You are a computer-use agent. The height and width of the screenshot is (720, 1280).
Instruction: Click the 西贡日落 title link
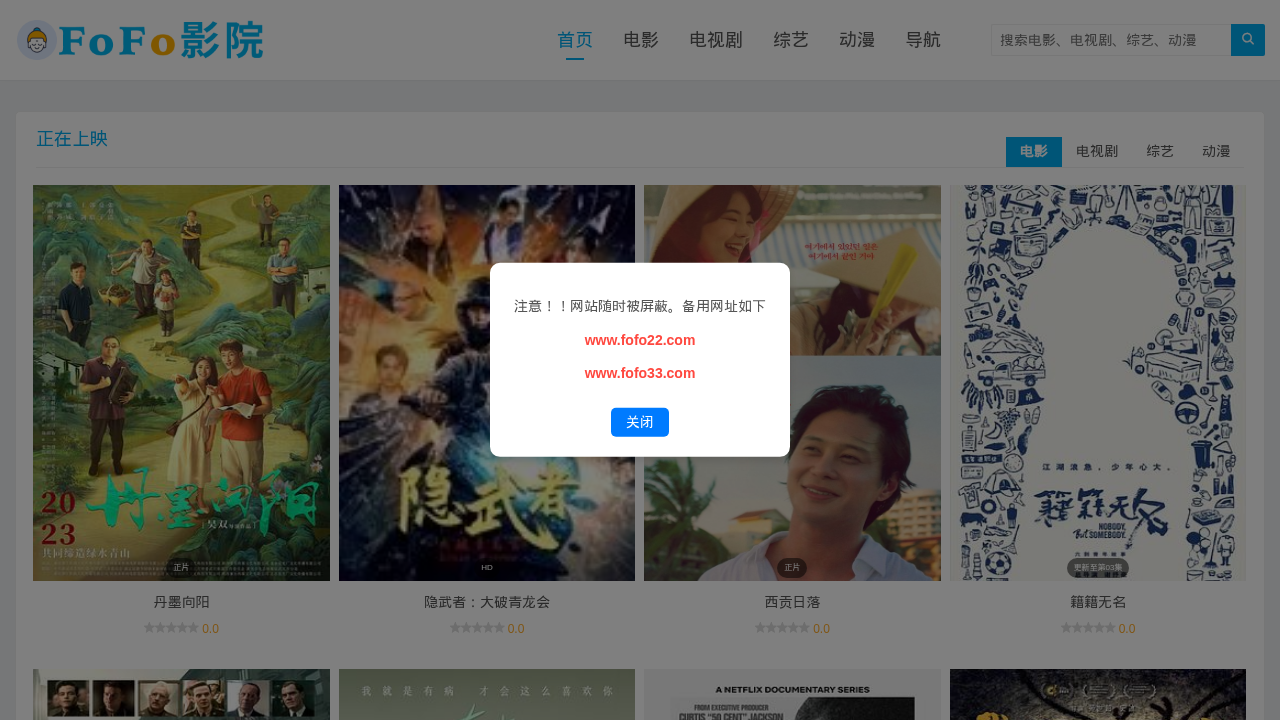[792, 602]
